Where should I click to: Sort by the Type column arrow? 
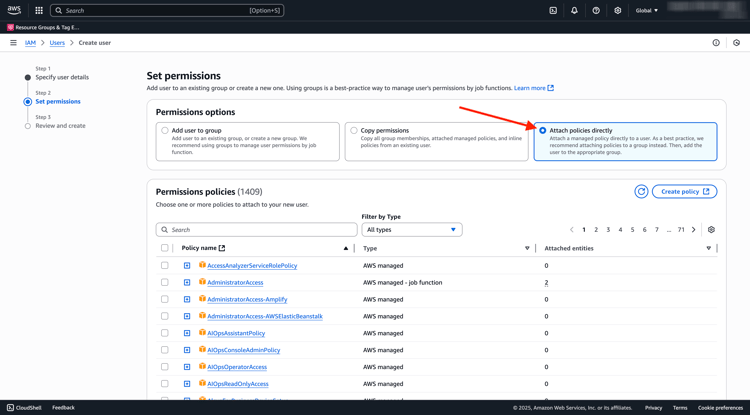(527, 248)
